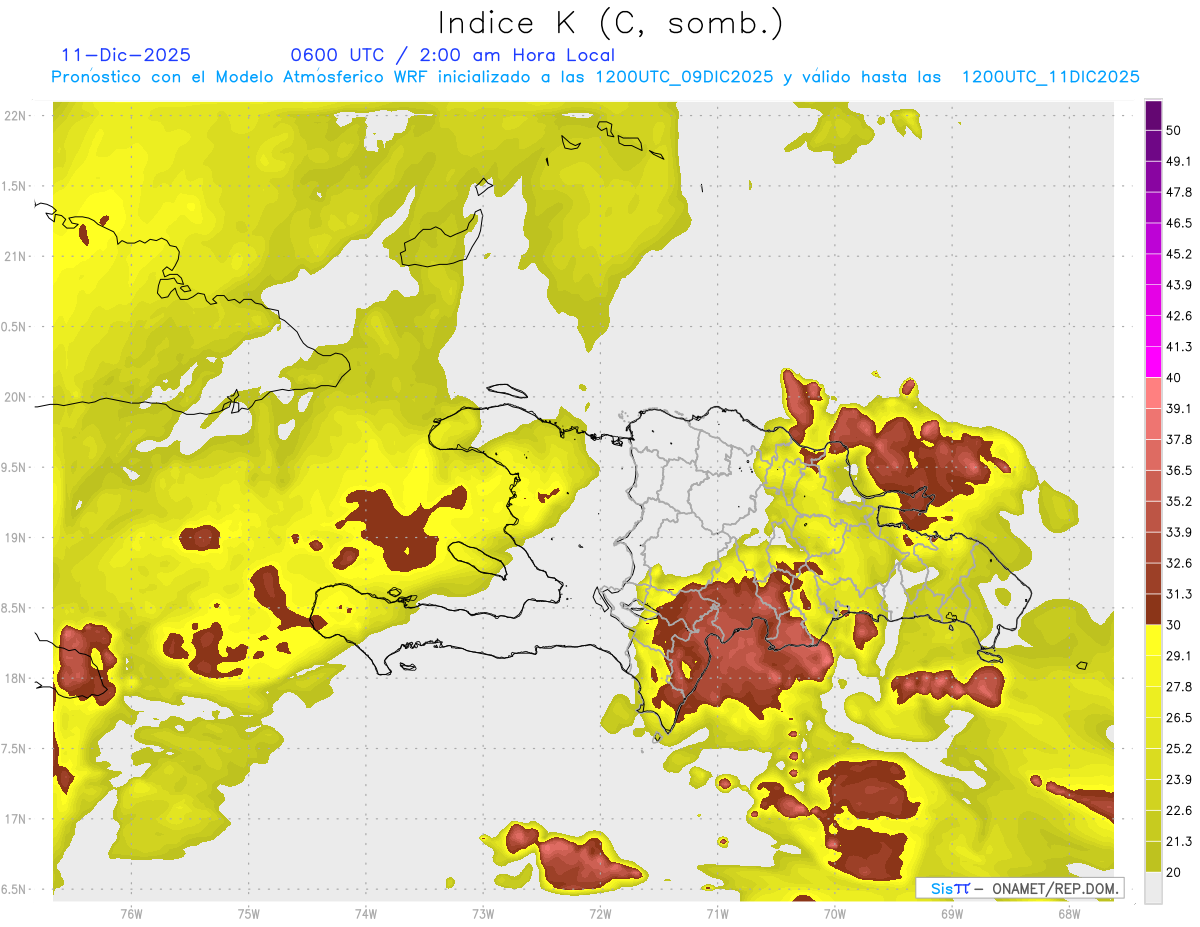Click the '18N' latitude label

pyautogui.click(x=17, y=679)
